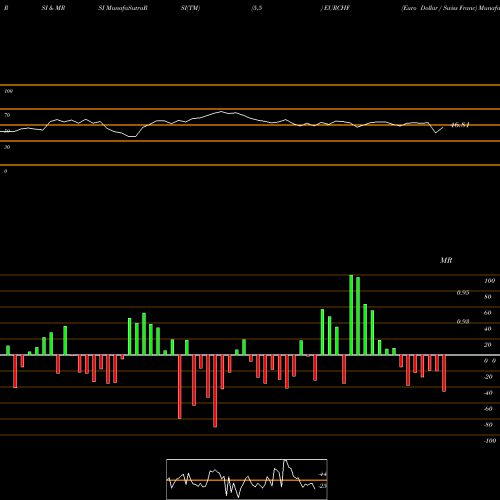The image size is (500, 500).
Task: Click the RSI axis label 100 on the left
Action: click(x=8, y=91)
